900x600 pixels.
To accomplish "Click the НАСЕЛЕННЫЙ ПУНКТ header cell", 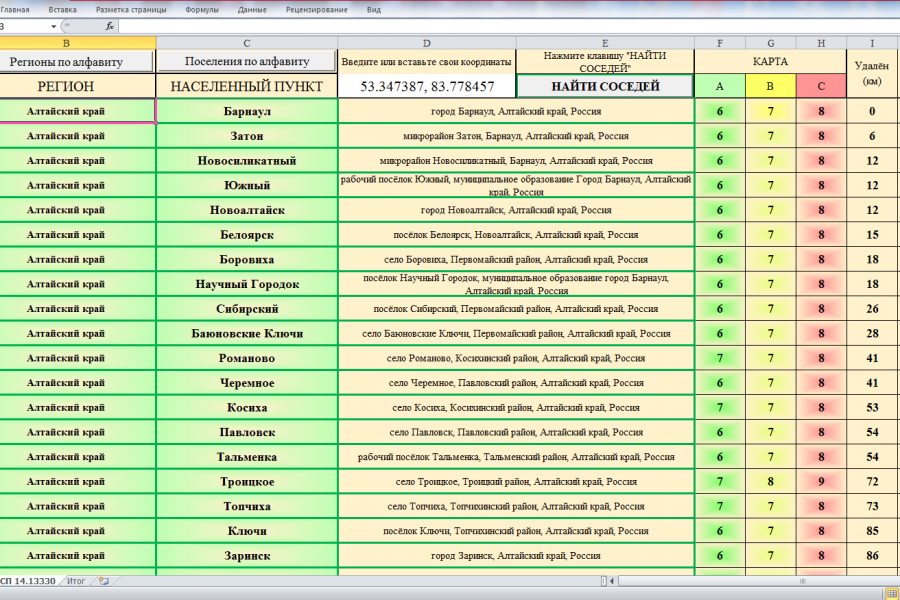I will [247, 86].
